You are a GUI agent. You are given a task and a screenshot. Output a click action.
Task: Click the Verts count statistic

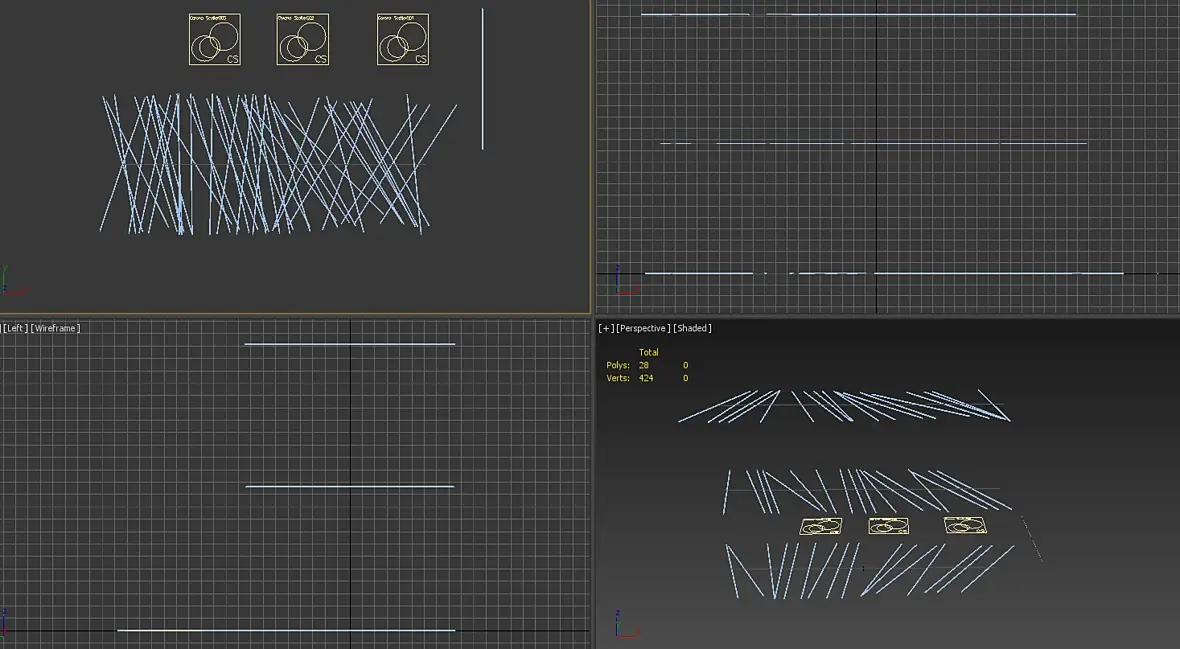click(x=647, y=378)
